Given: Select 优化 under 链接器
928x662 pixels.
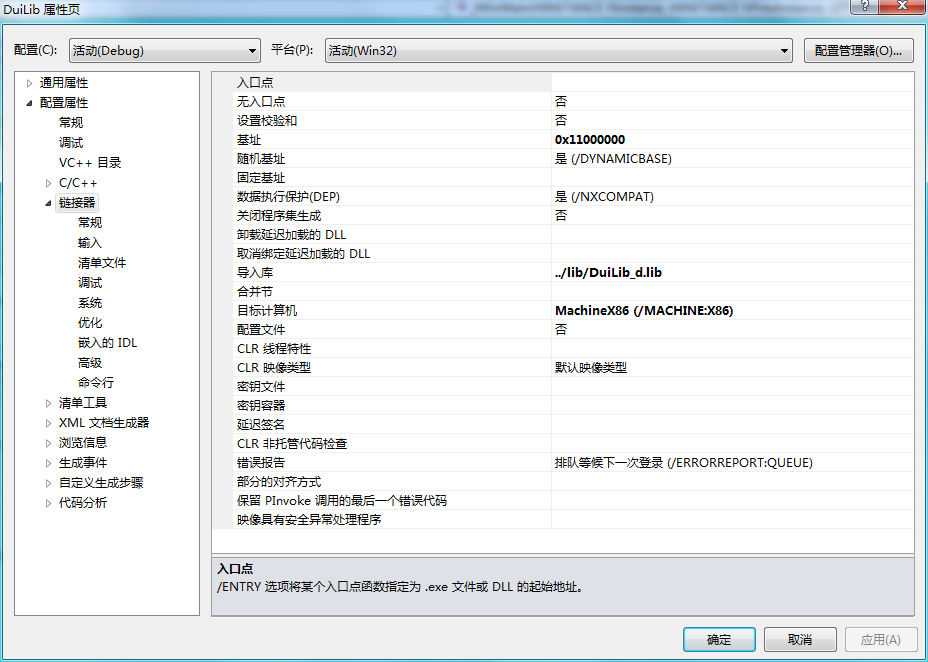Looking at the screenshot, I should [90, 323].
